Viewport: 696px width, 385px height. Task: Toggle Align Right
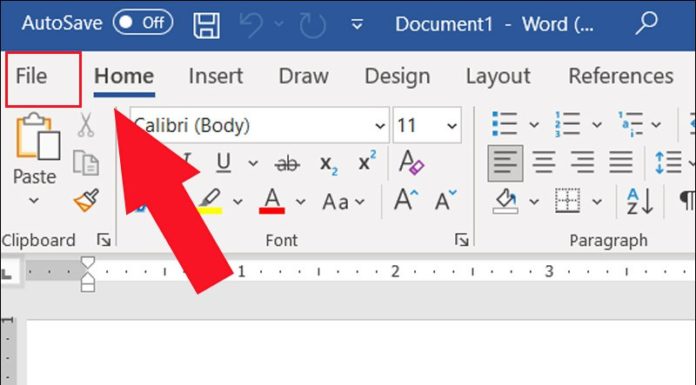click(582, 162)
